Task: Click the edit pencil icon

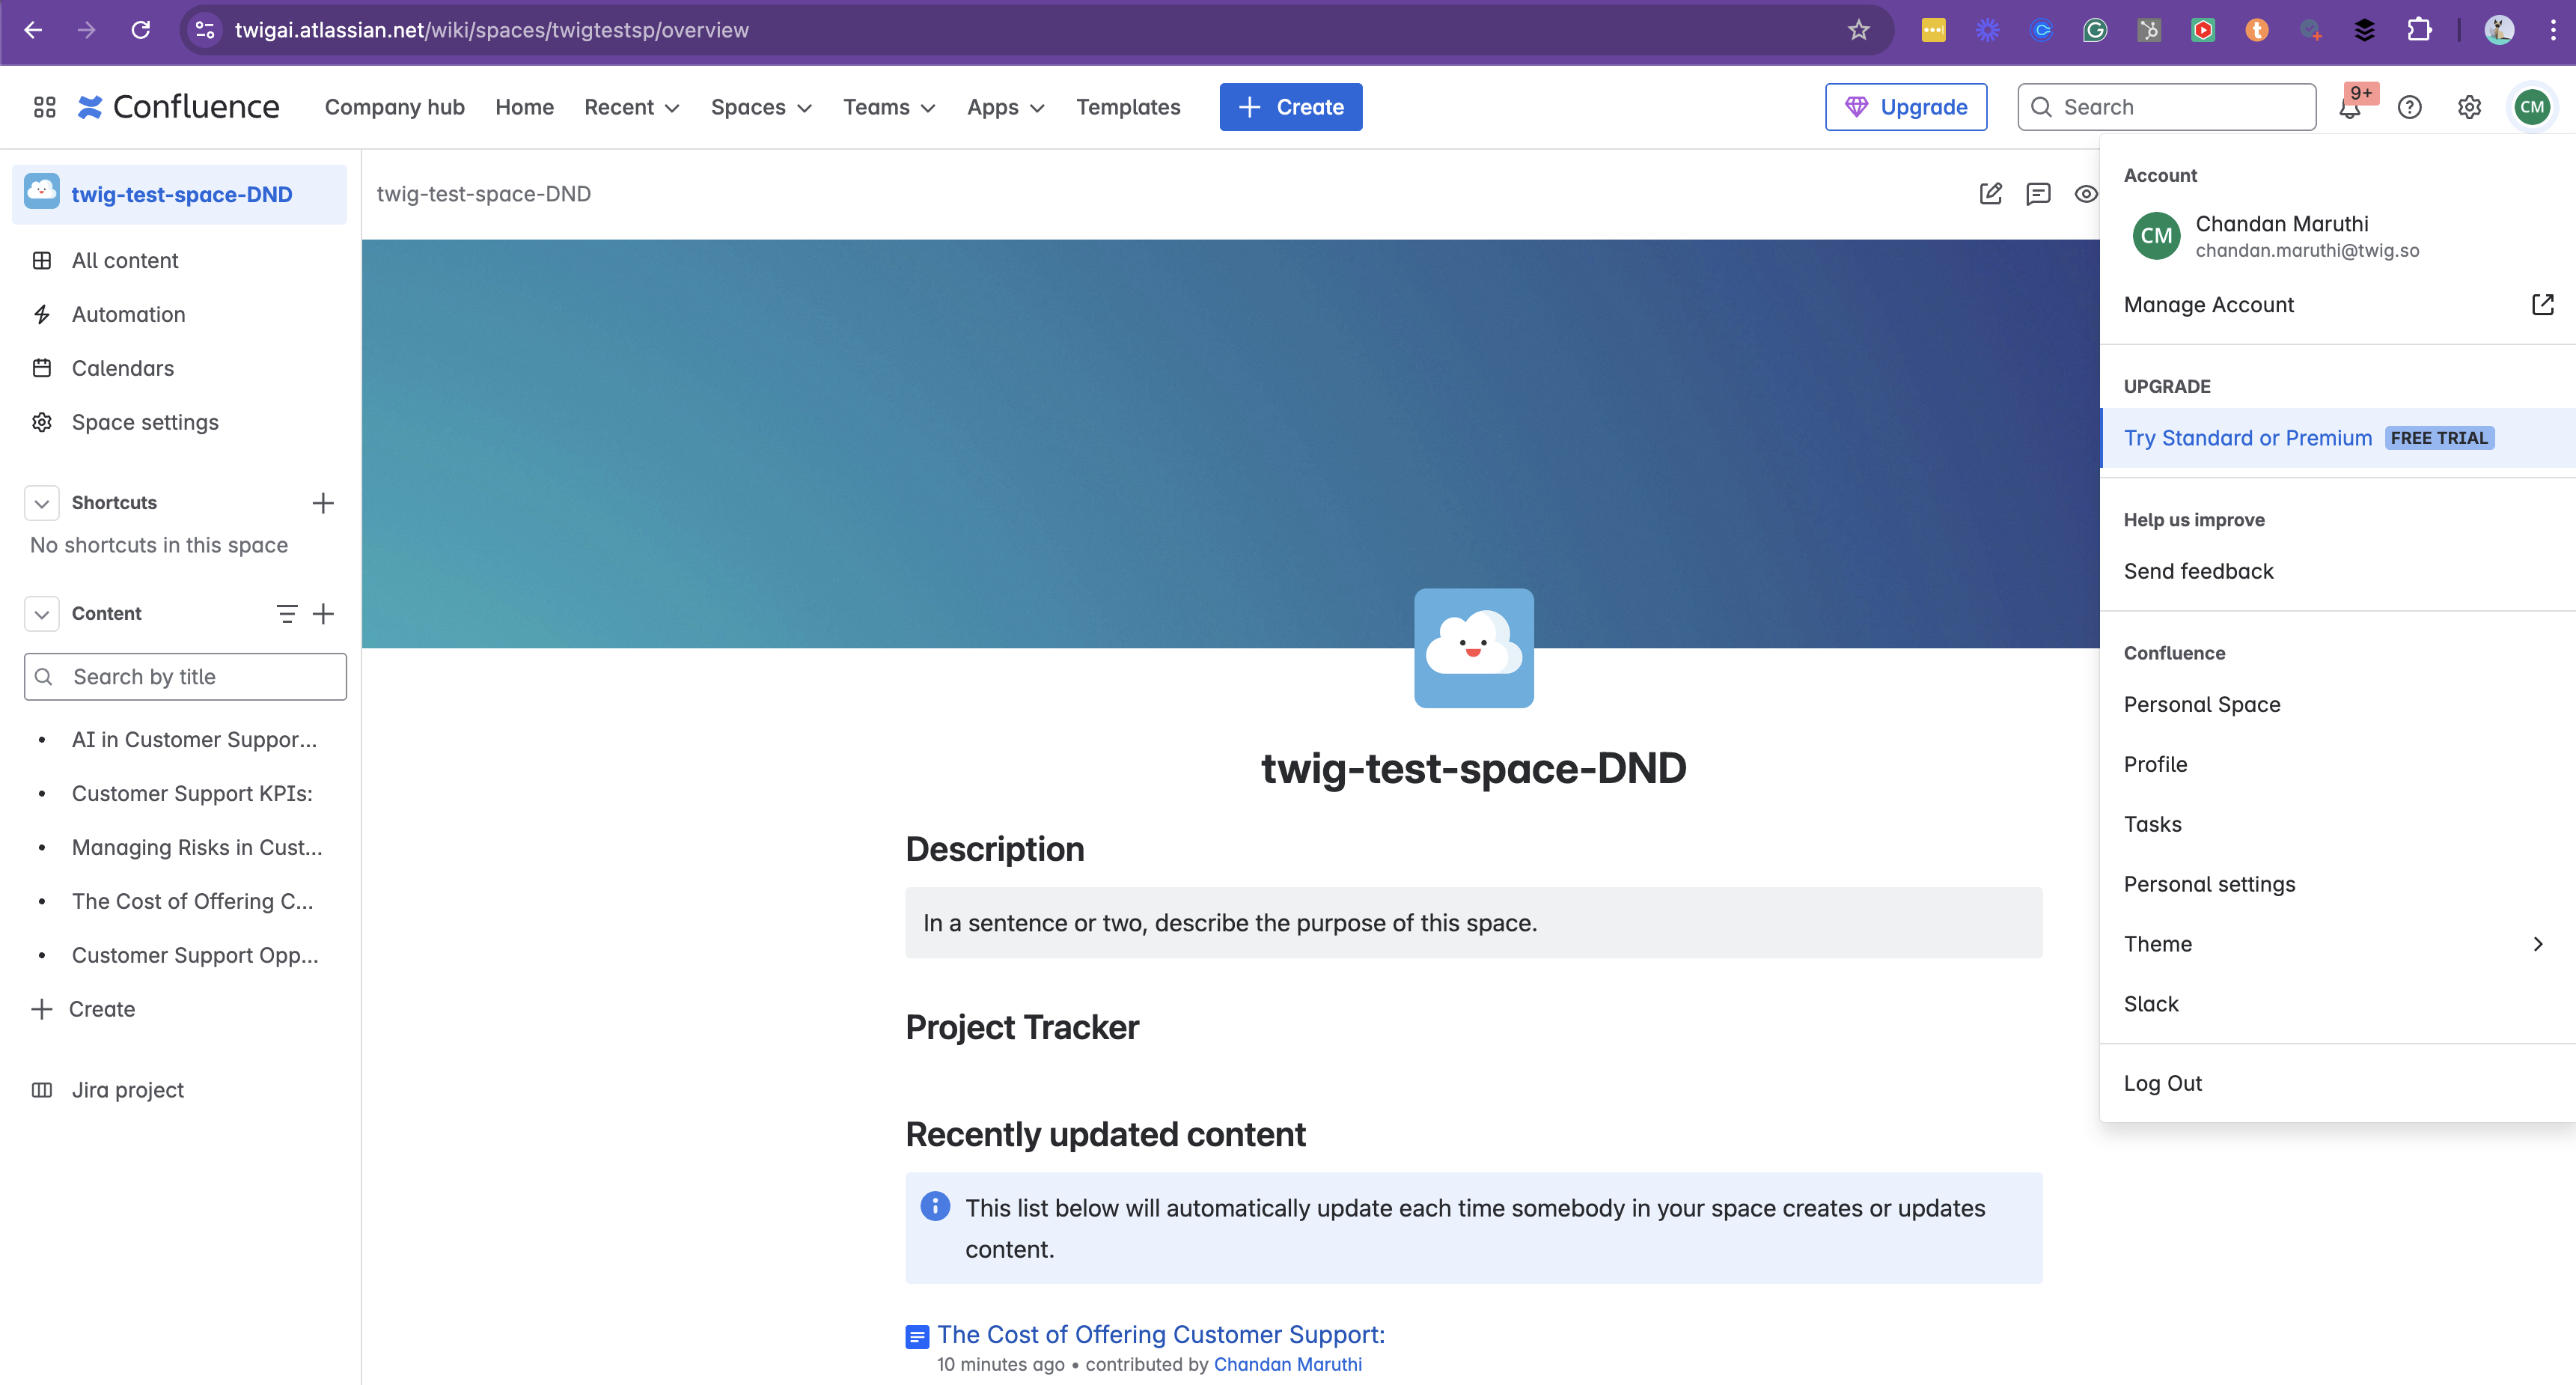Action: (1990, 194)
